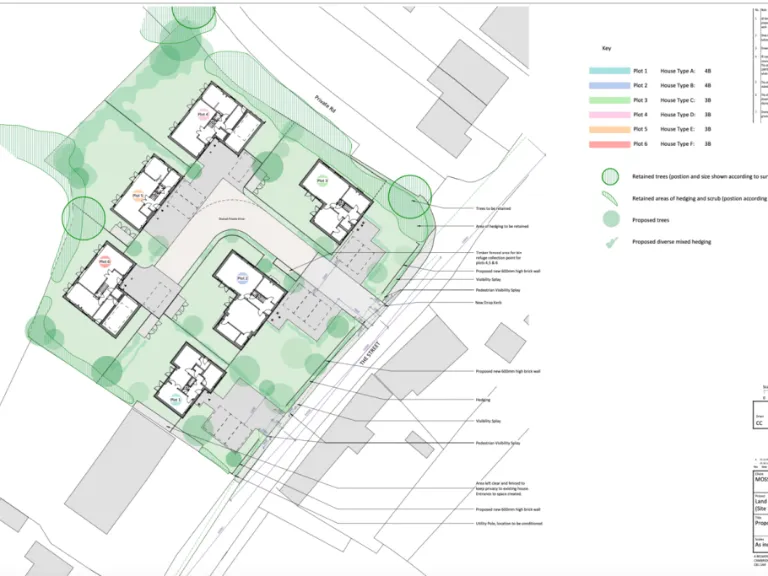Click the Plot 6 red color swatch
This screenshot has width=768, height=576.
click(x=609, y=144)
